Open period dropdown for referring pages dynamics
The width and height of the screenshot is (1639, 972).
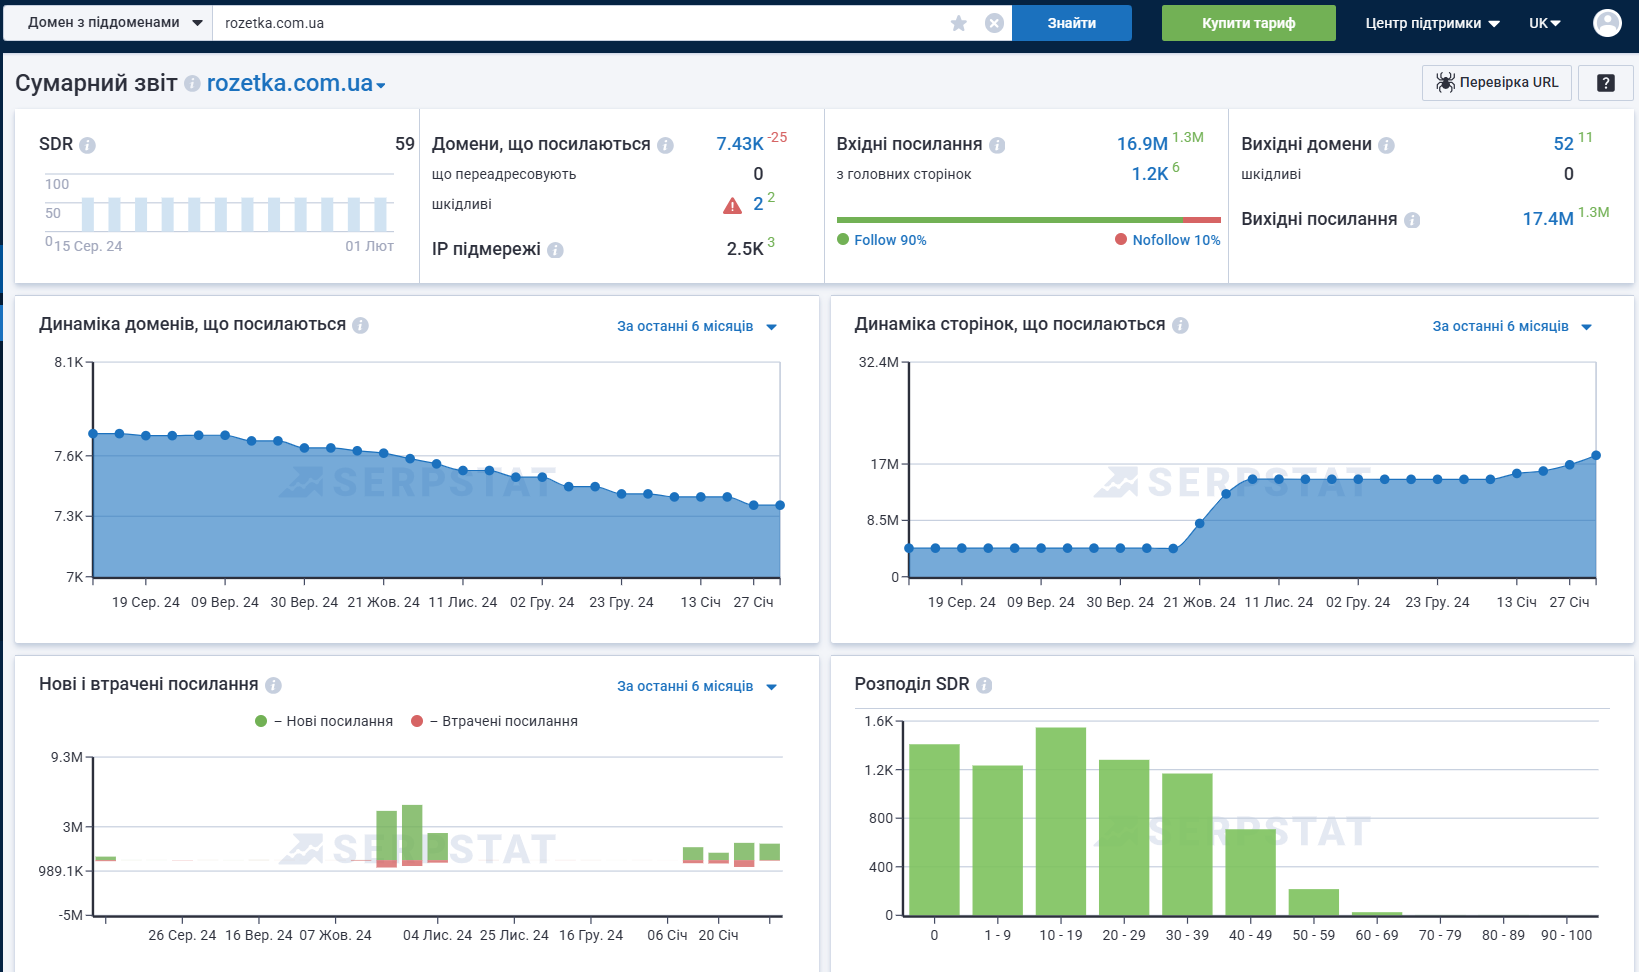(x=1512, y=326)
